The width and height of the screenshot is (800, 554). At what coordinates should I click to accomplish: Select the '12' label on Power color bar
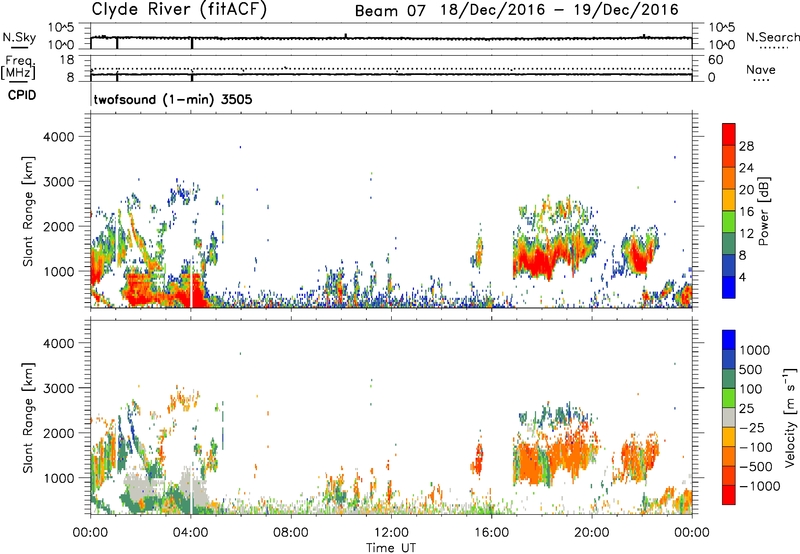click(x=746, y=234)
